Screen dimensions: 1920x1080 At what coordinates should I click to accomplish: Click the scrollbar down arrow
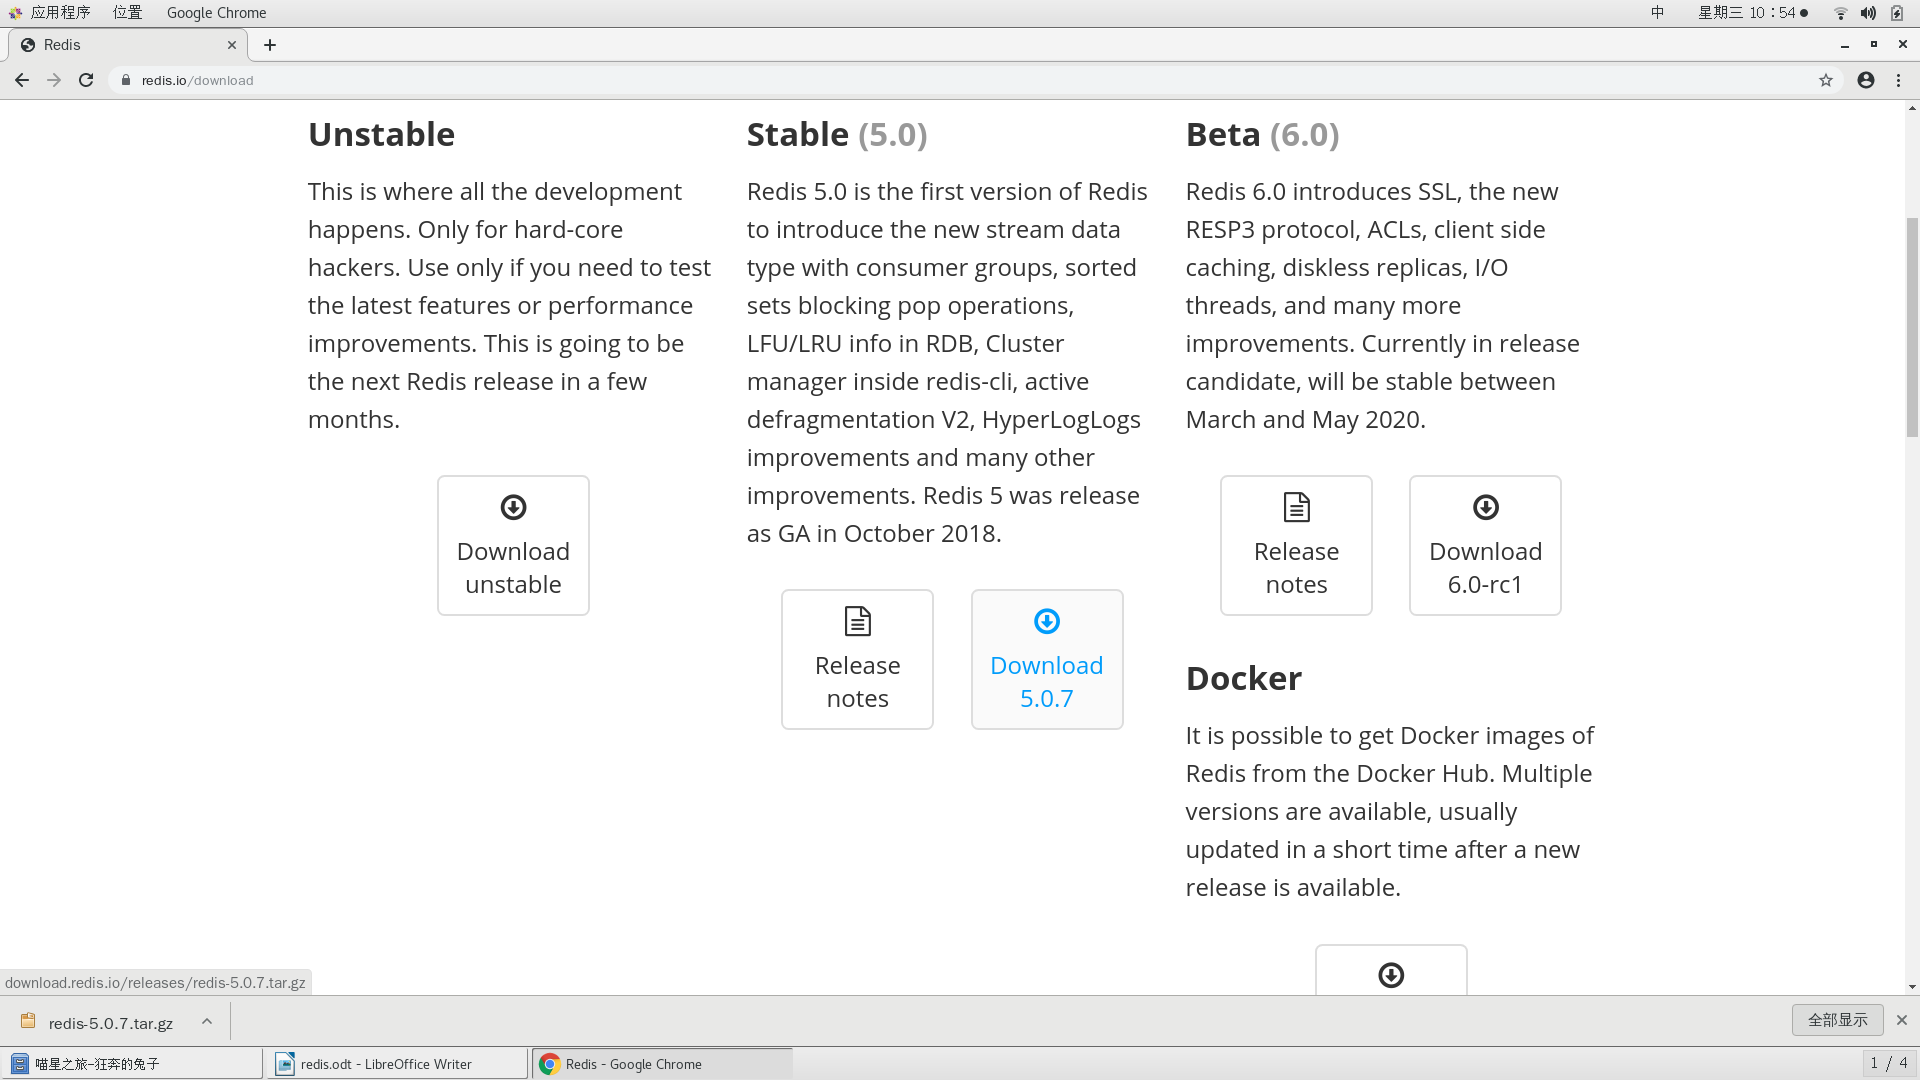pos(1912,987)
